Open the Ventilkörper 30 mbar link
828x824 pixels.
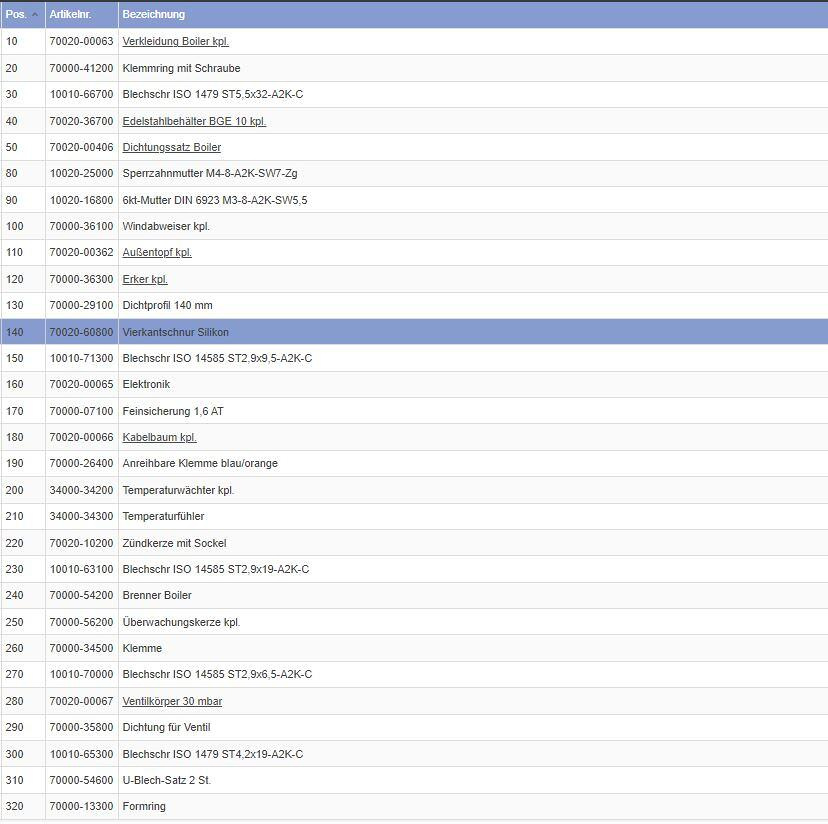coord(172,701)
